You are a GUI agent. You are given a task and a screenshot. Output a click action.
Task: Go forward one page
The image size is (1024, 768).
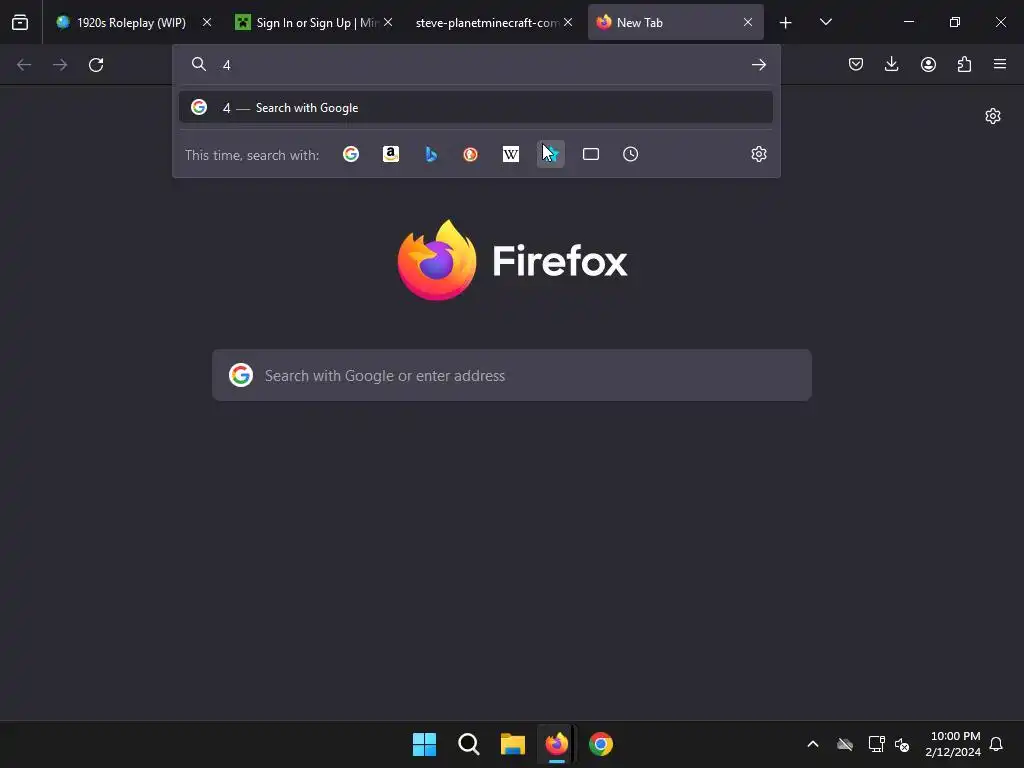pos(60,65)
